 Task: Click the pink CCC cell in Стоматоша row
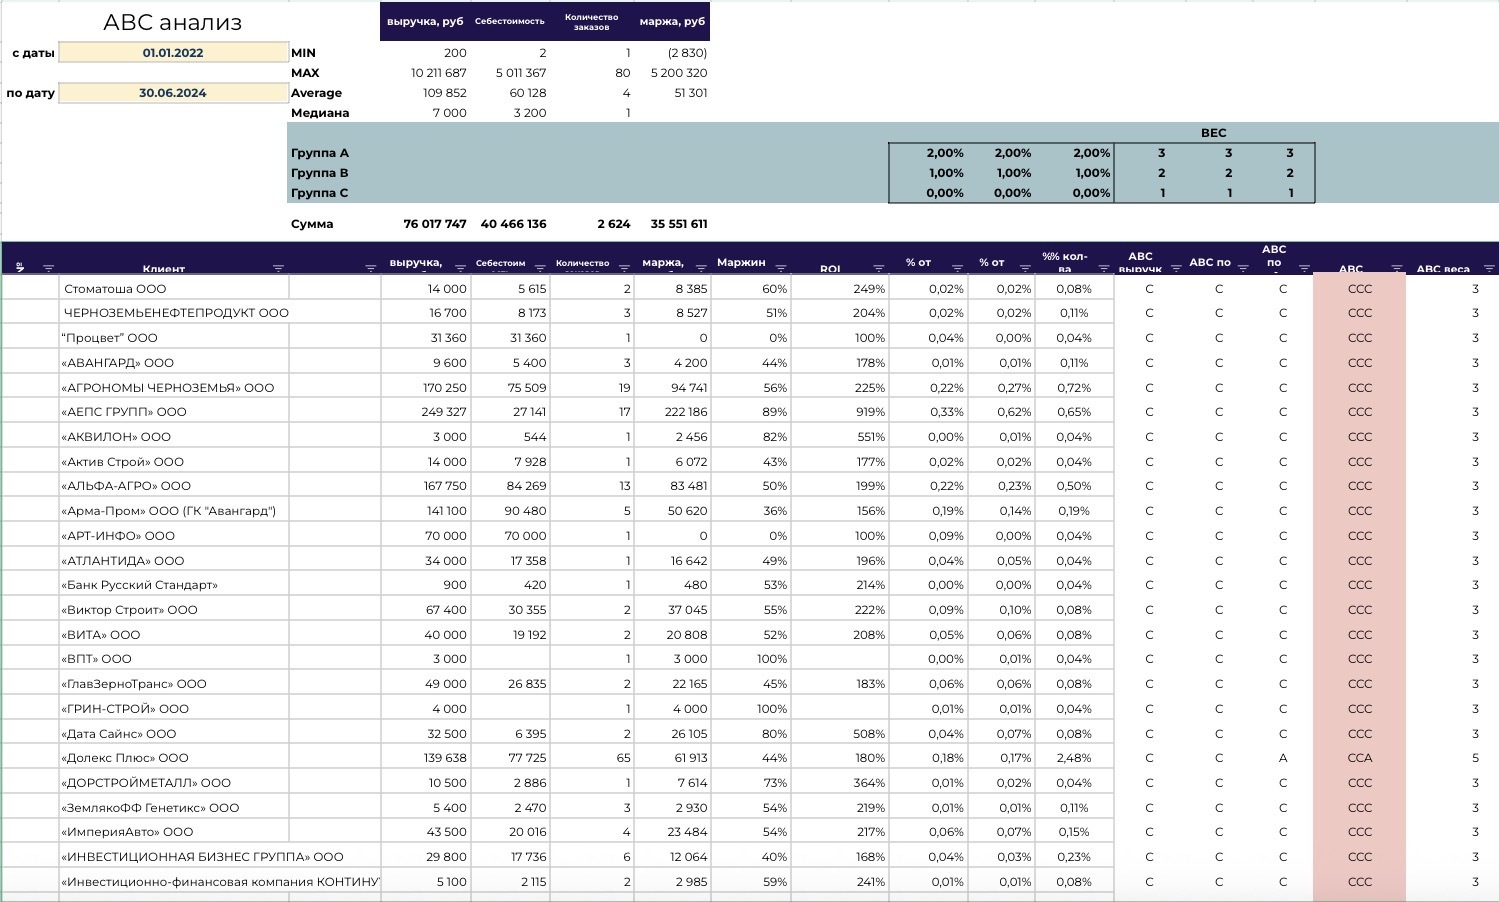(x=1359, y=289)
